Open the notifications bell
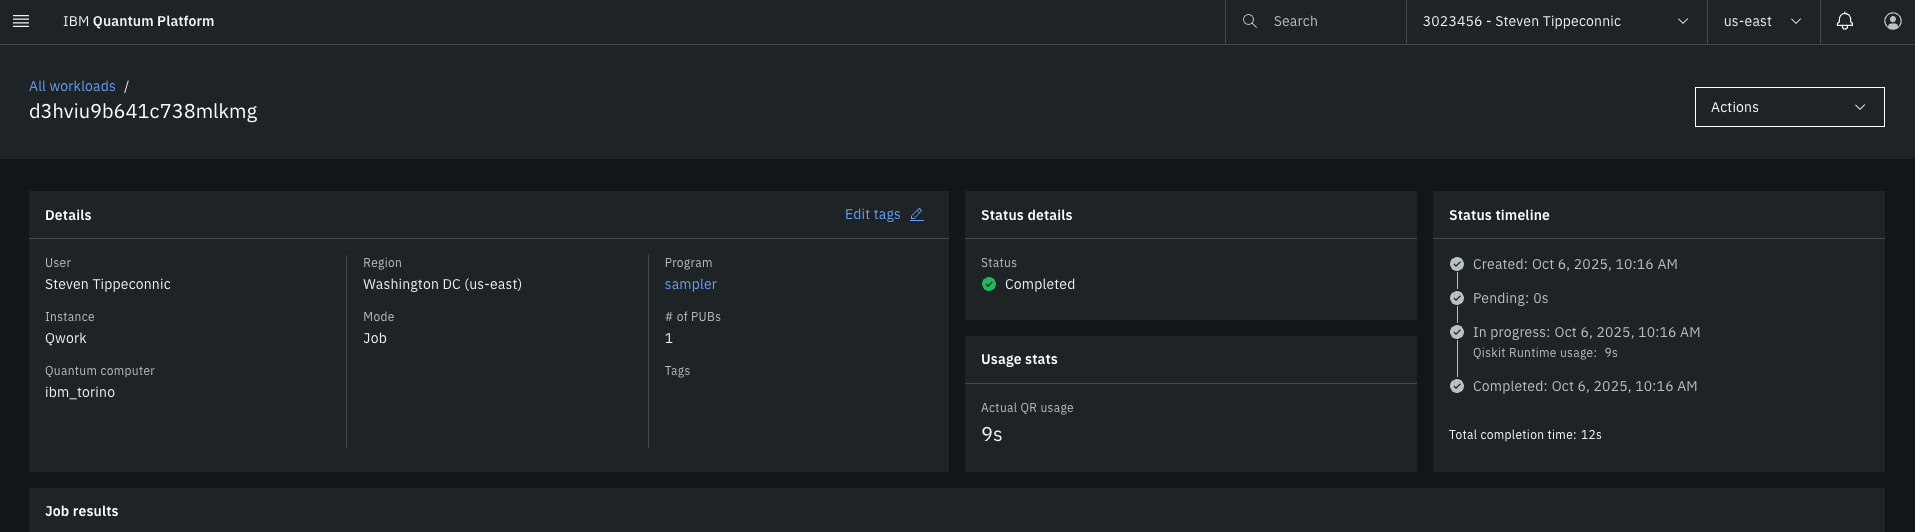This screenshot has height=532, width=1915. pos(1845,21)
